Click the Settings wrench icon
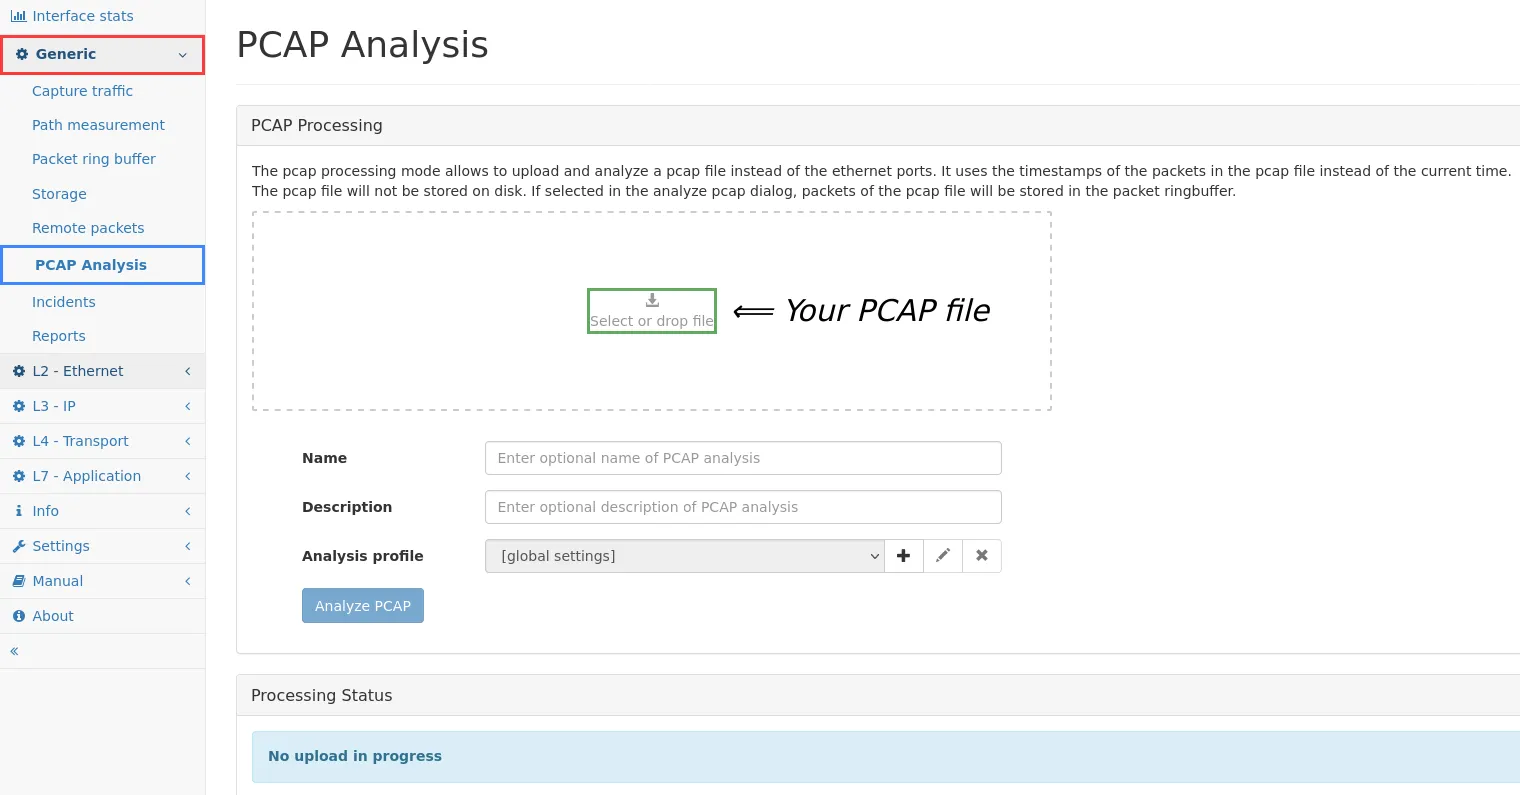The height and width of the screenshot is (795, 1520). click(x=18, y=546)
